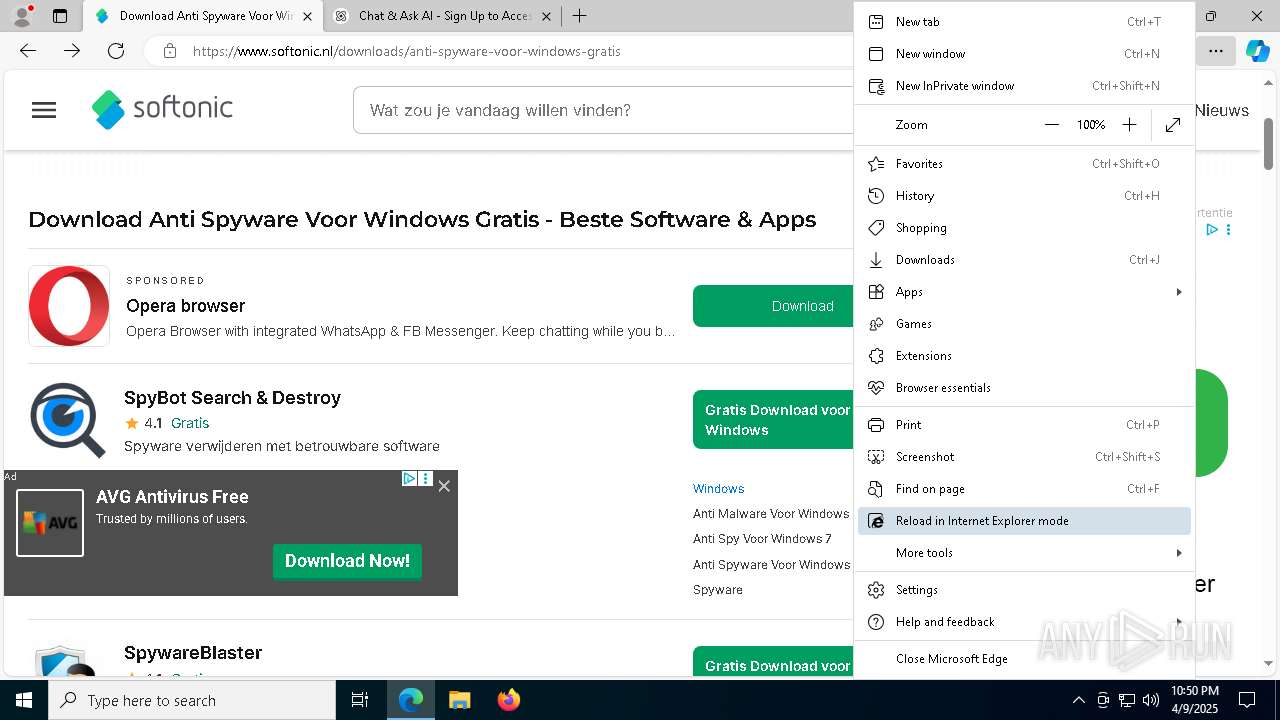Open Anti Malware Voor Windows link
1280x720 pixels.
771,514
